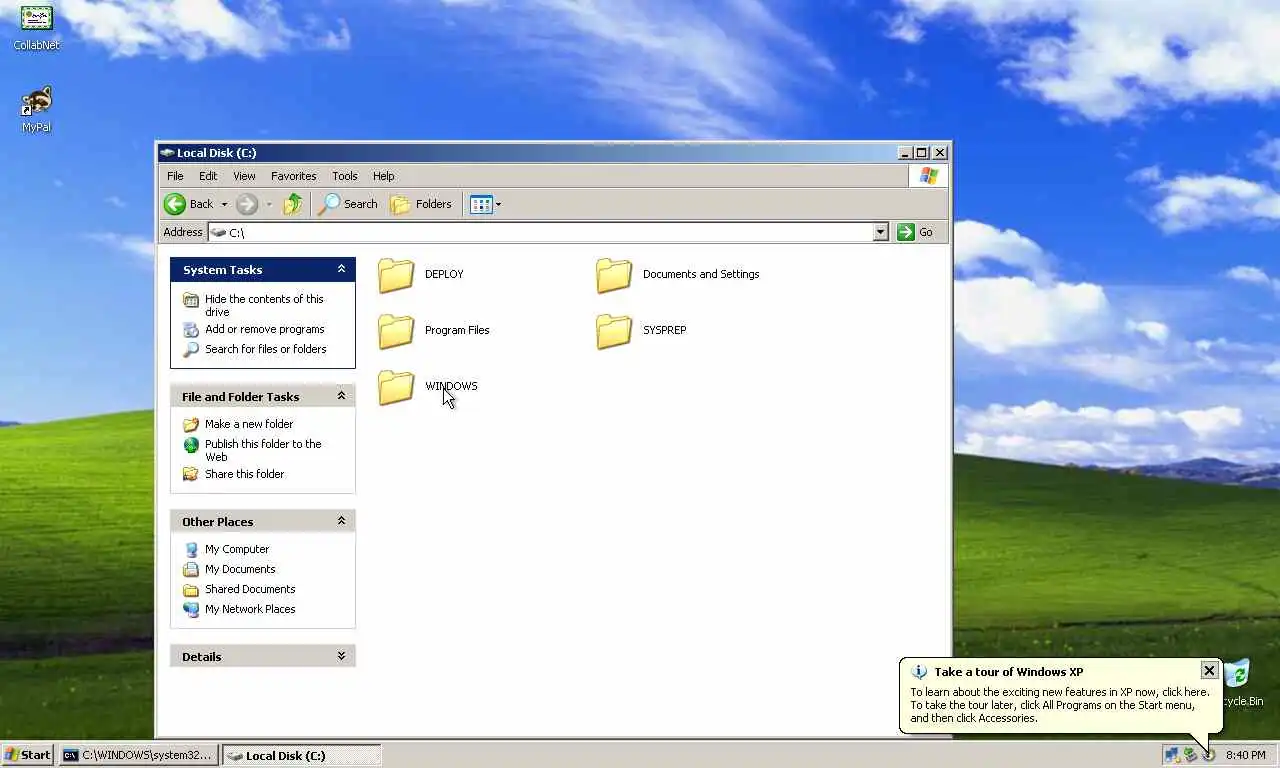Open the CollabNet desktop icon
1280x768 pixels.
pos(37,18)
